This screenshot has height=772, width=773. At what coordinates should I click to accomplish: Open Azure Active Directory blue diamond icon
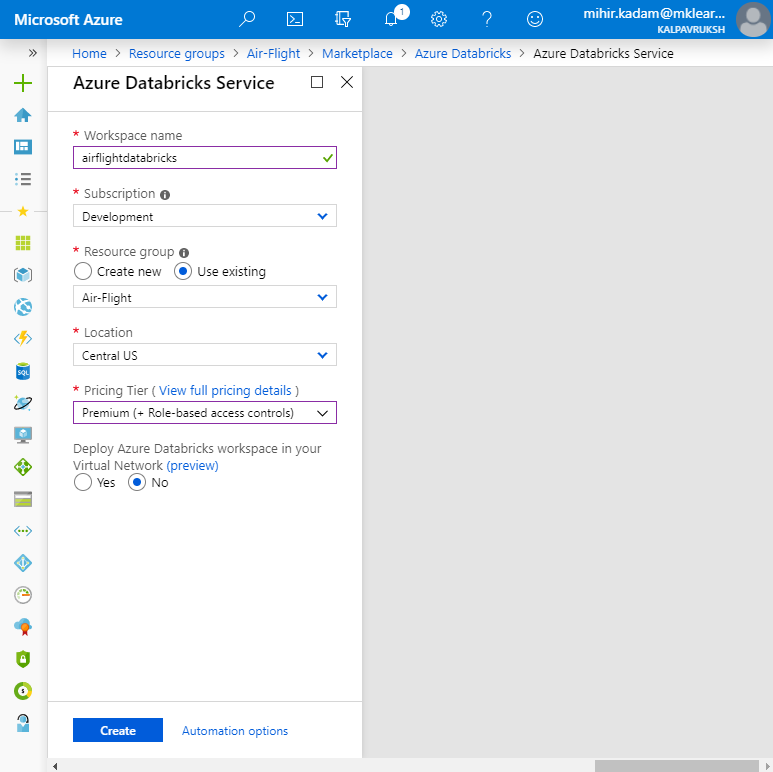tap(23, 563)
